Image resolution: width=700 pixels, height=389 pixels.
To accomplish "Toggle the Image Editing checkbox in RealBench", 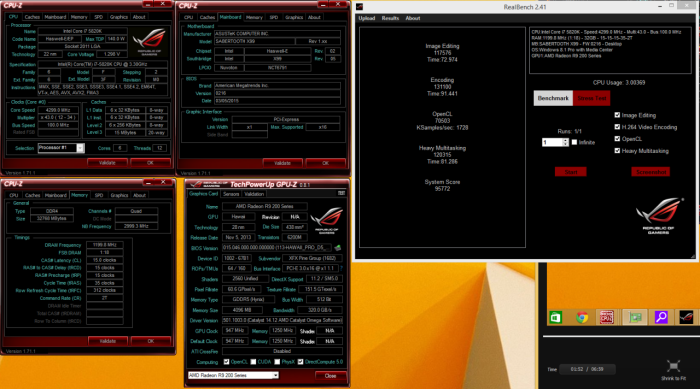I will [x=617, y=115].
